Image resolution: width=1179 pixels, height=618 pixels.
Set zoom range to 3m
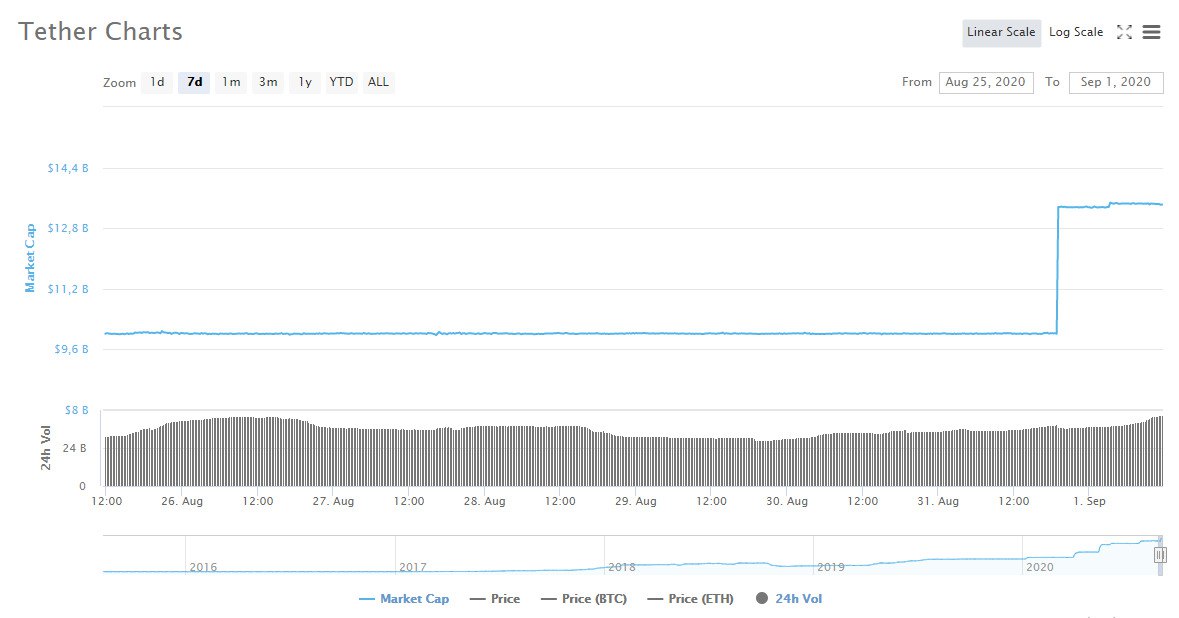point(268,82)
